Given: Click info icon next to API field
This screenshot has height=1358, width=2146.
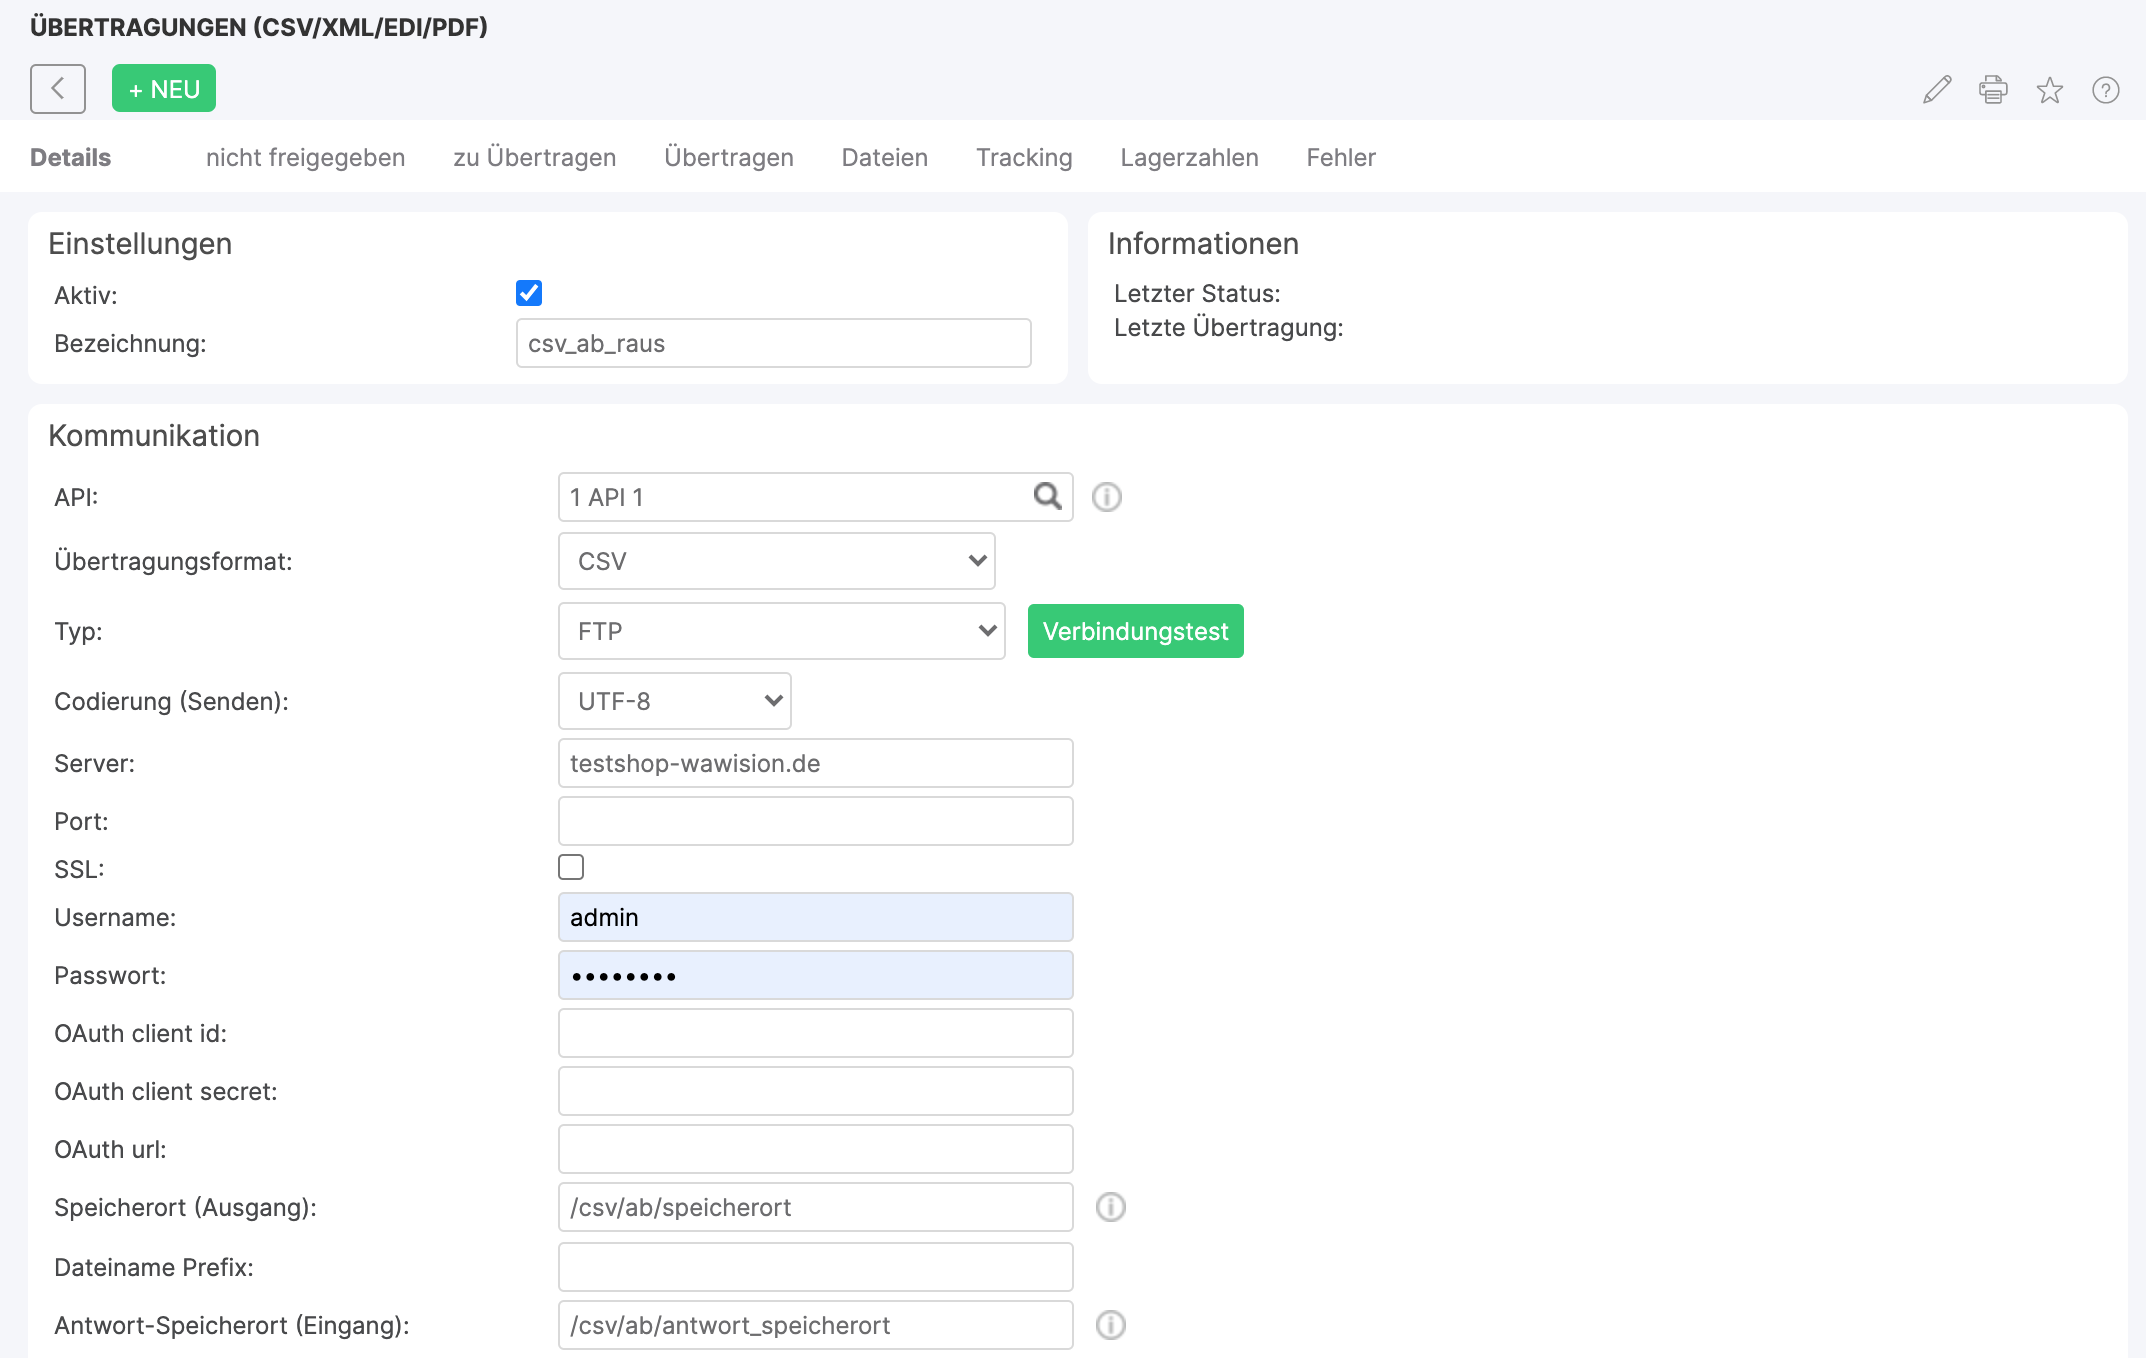Looking at the screenshot, I should point(1106,497).
